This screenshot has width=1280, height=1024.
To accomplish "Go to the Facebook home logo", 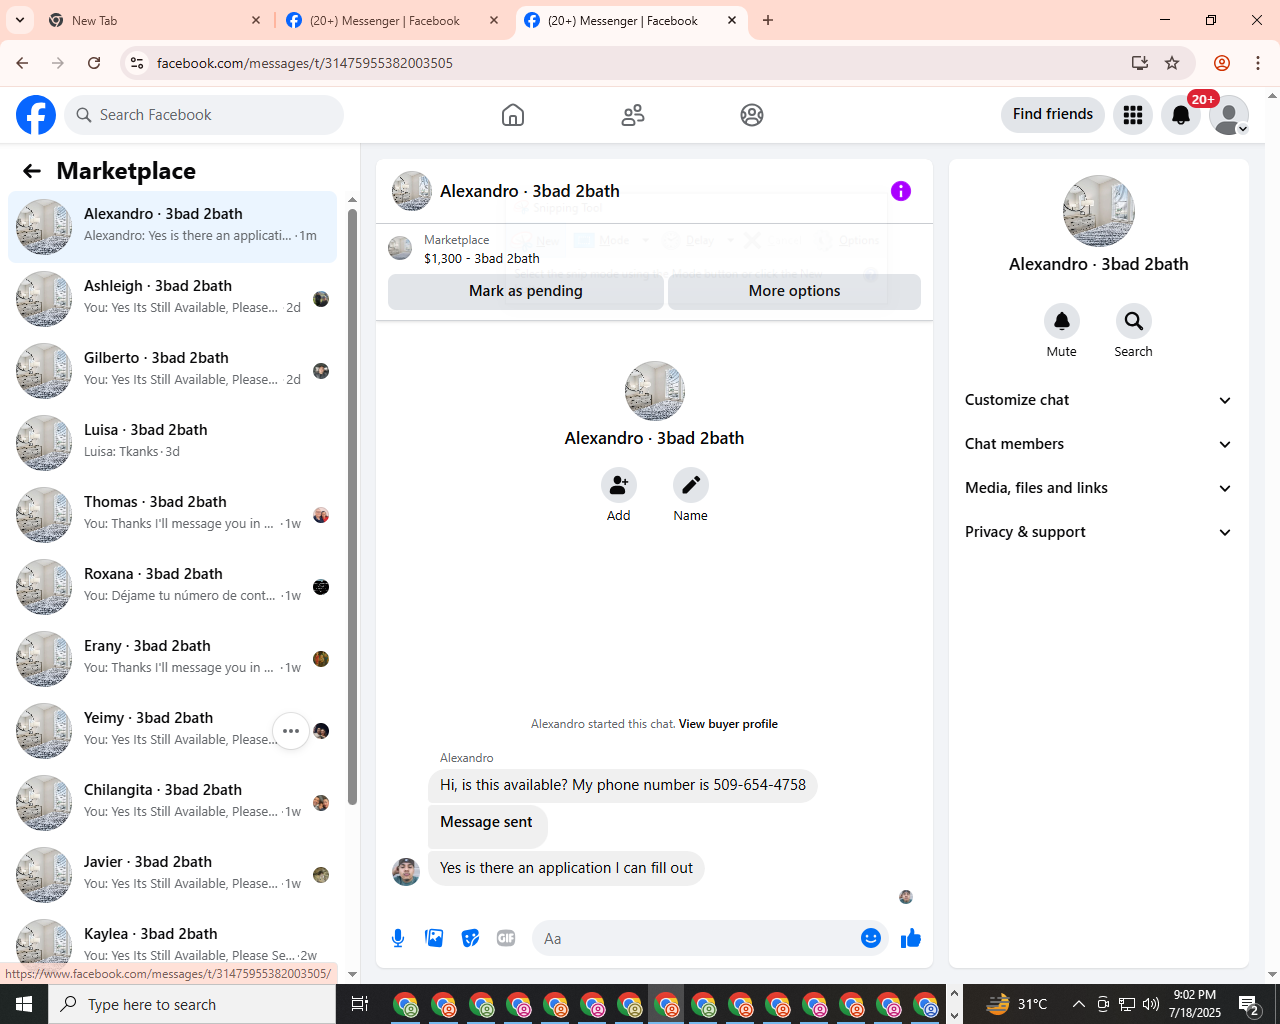I will [36, 115].
